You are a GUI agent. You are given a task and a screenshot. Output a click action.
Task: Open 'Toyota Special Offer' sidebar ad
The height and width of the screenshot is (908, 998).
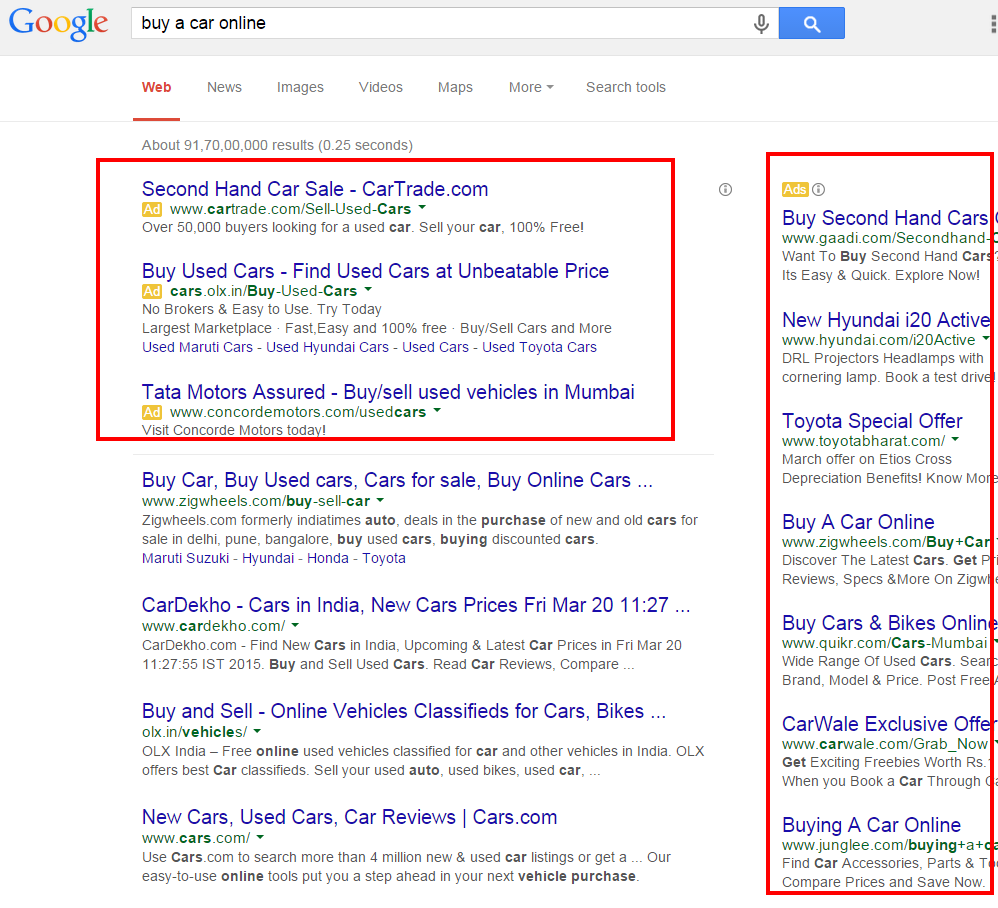click(872, 421)
